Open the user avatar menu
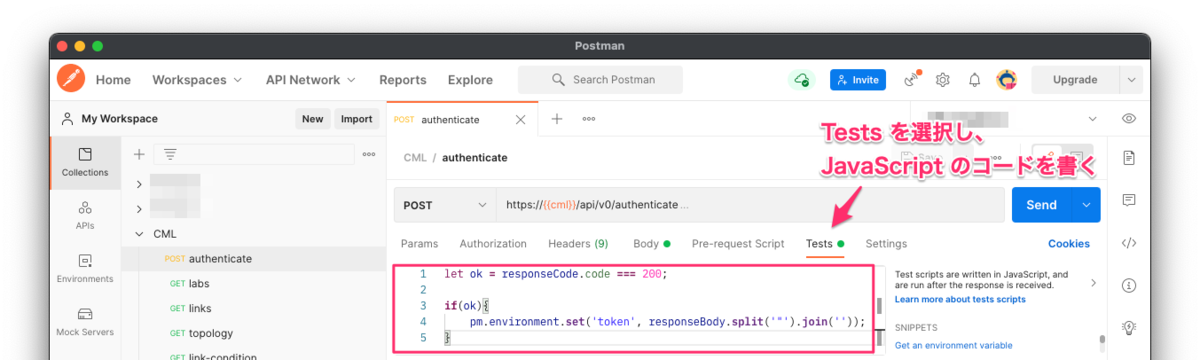The width and height of the screenshot is (1200, 360). pos(1006,80)
